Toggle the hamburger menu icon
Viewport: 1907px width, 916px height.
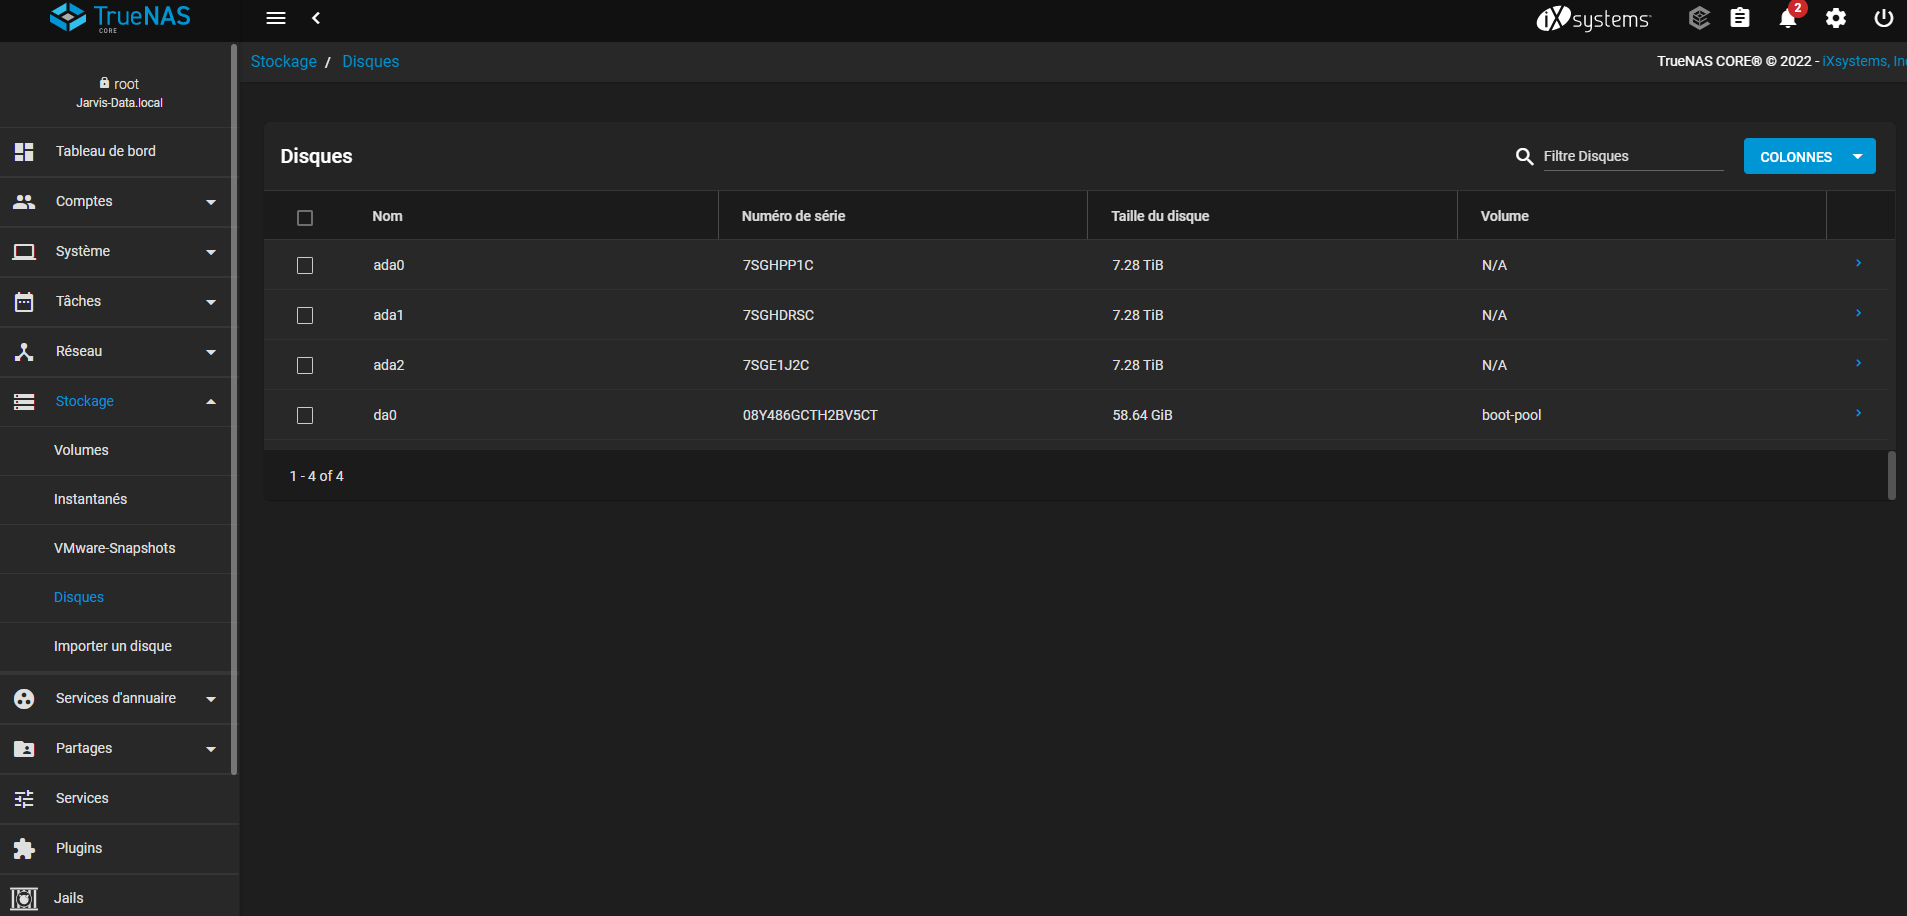tap(276, 18)
